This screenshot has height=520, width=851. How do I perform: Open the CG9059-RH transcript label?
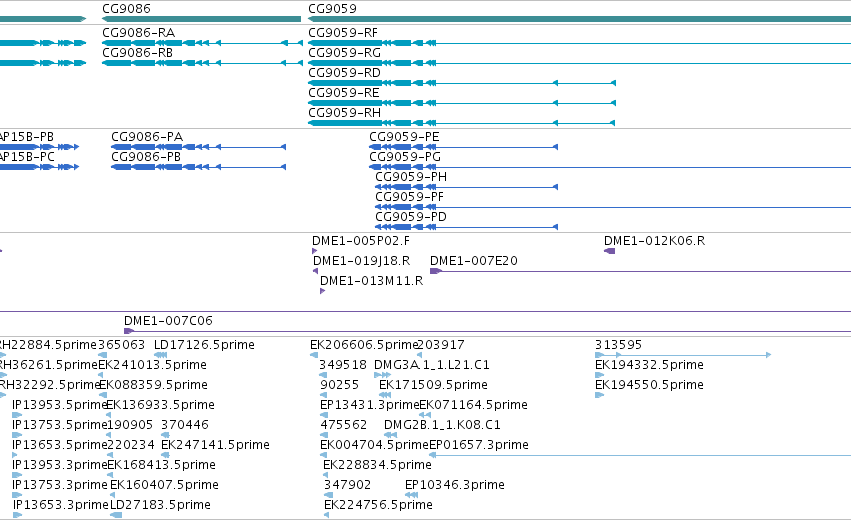pyautogui.click(x=345, y=113)
